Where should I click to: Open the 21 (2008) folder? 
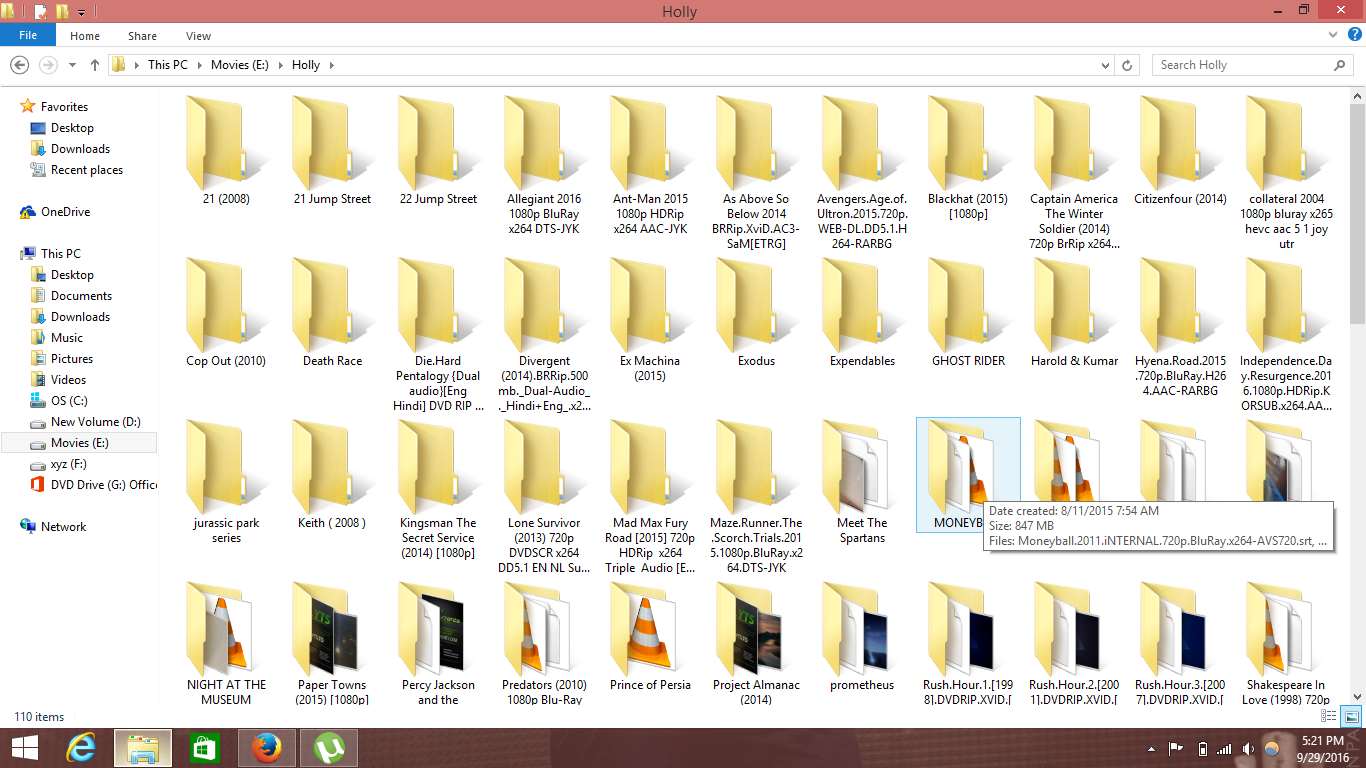[x=226, y=150]
